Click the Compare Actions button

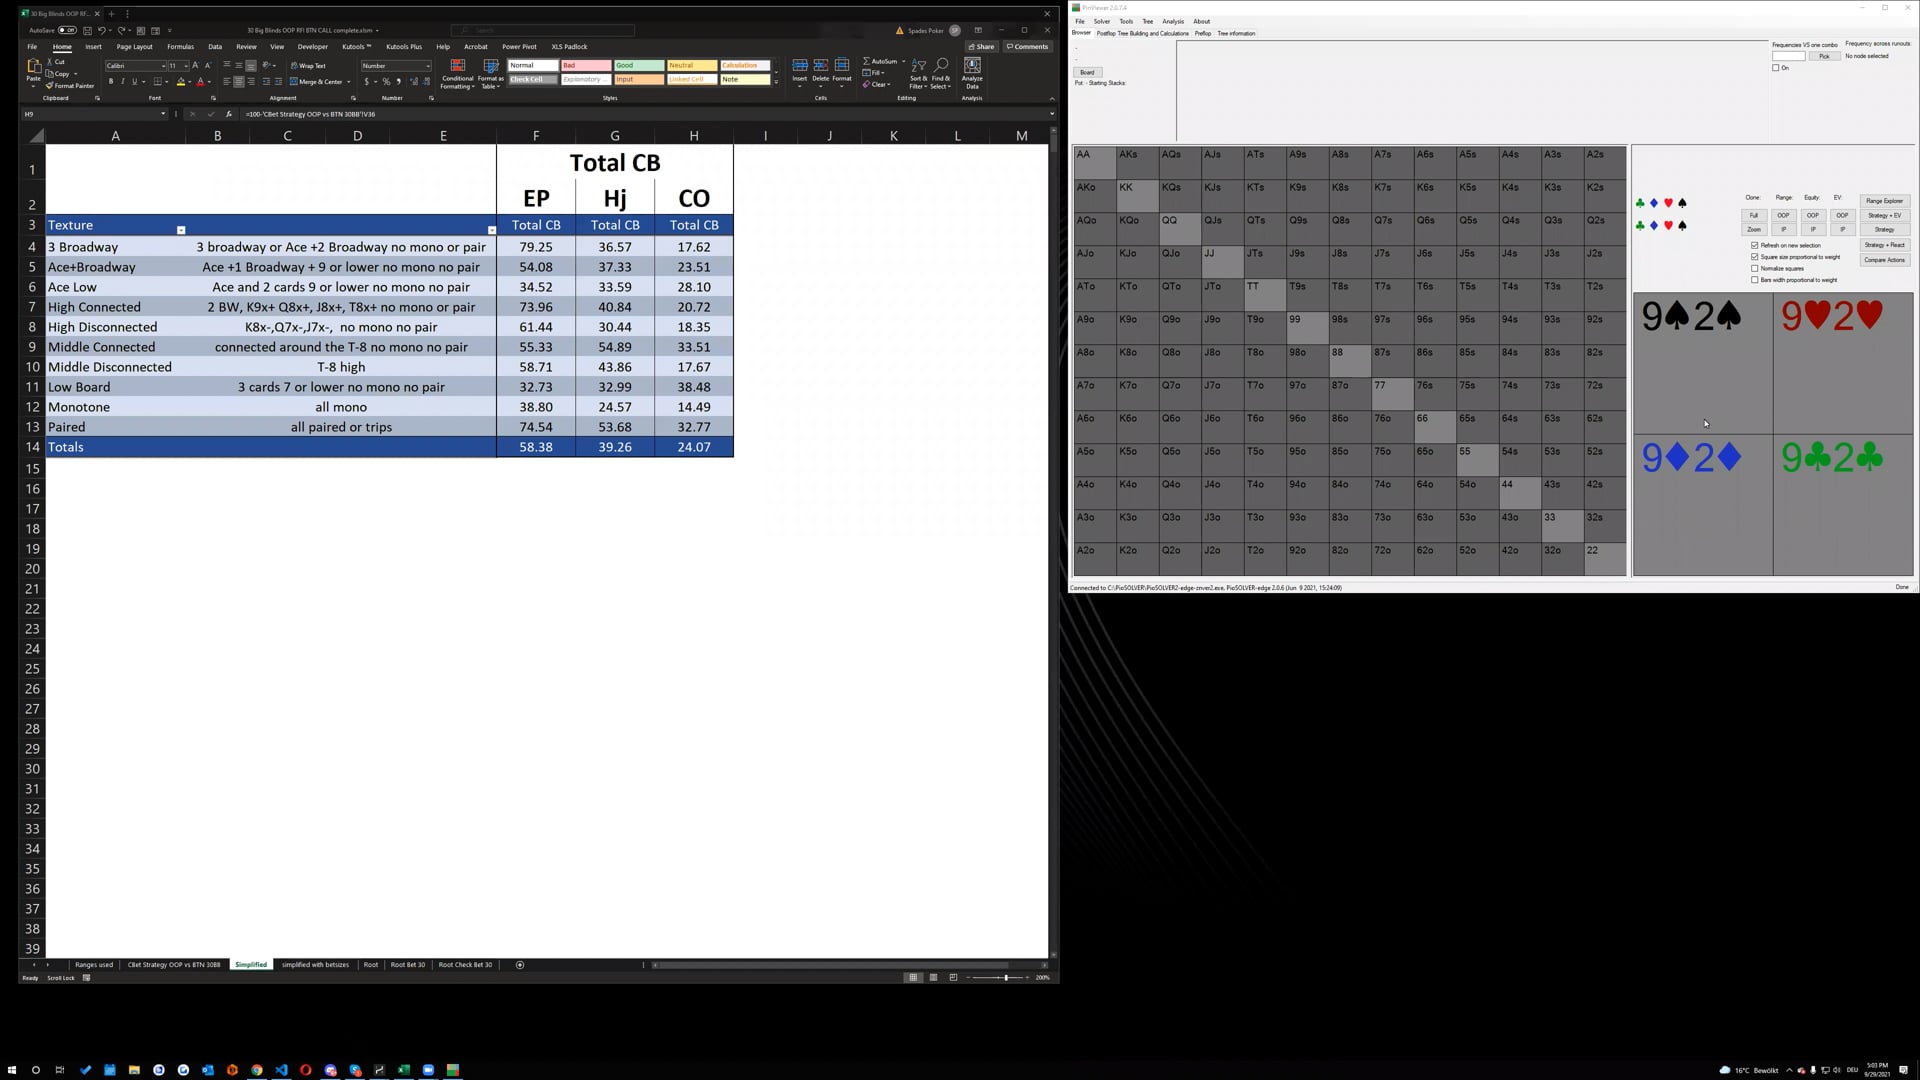pos(1884,260)
